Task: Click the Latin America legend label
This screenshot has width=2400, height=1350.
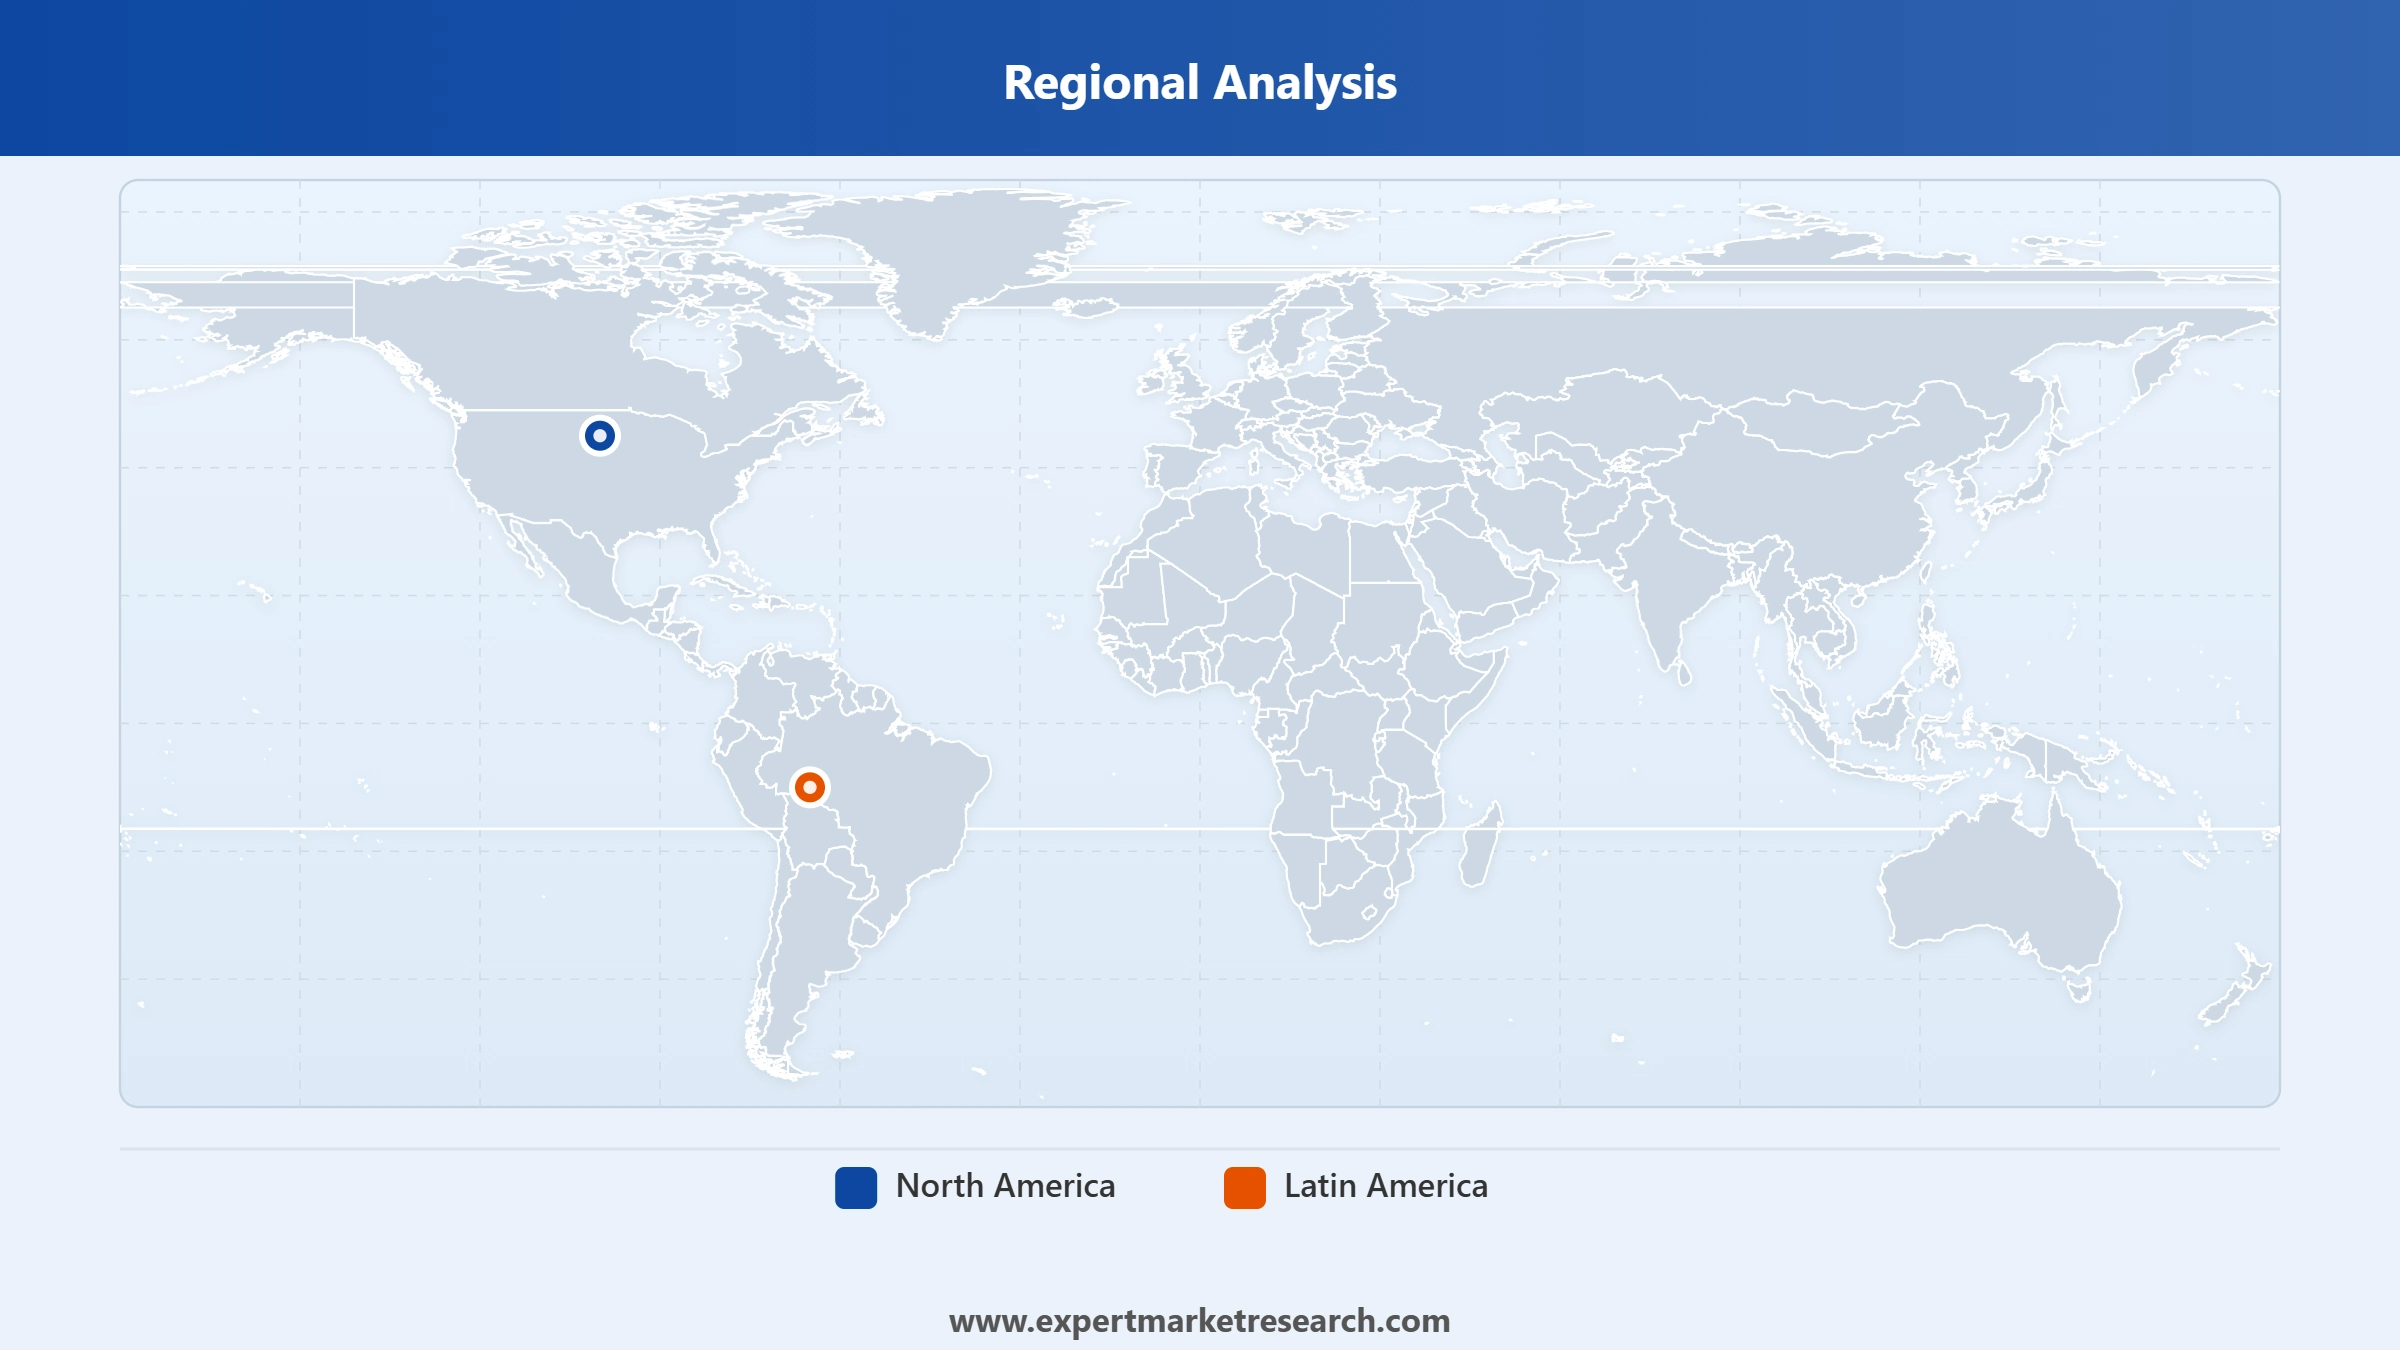Action: coord(1386,1186)
